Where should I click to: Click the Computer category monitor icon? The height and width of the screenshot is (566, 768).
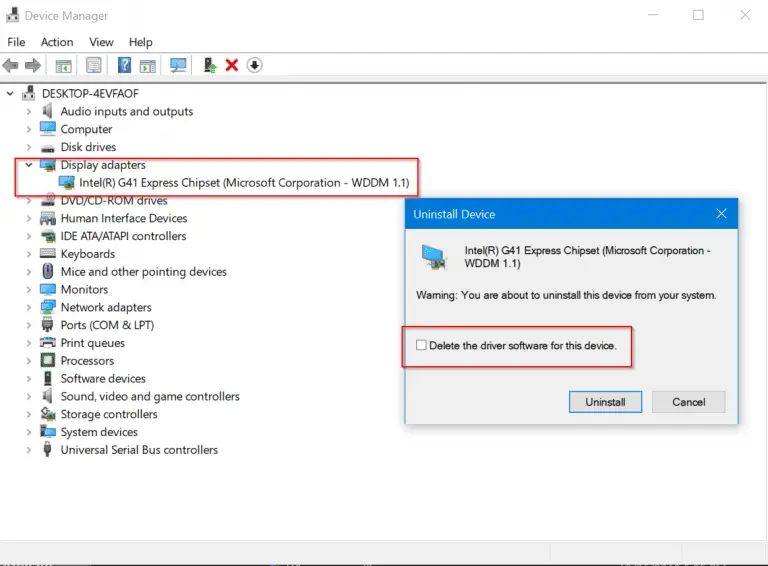(x=48, y=129)
